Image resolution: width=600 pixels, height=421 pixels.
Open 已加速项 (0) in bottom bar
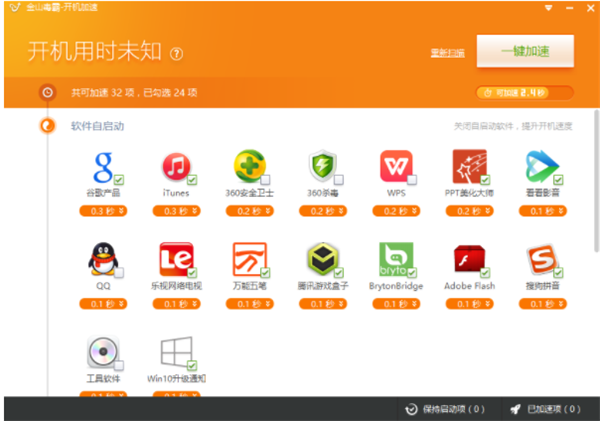click(545, 409)
